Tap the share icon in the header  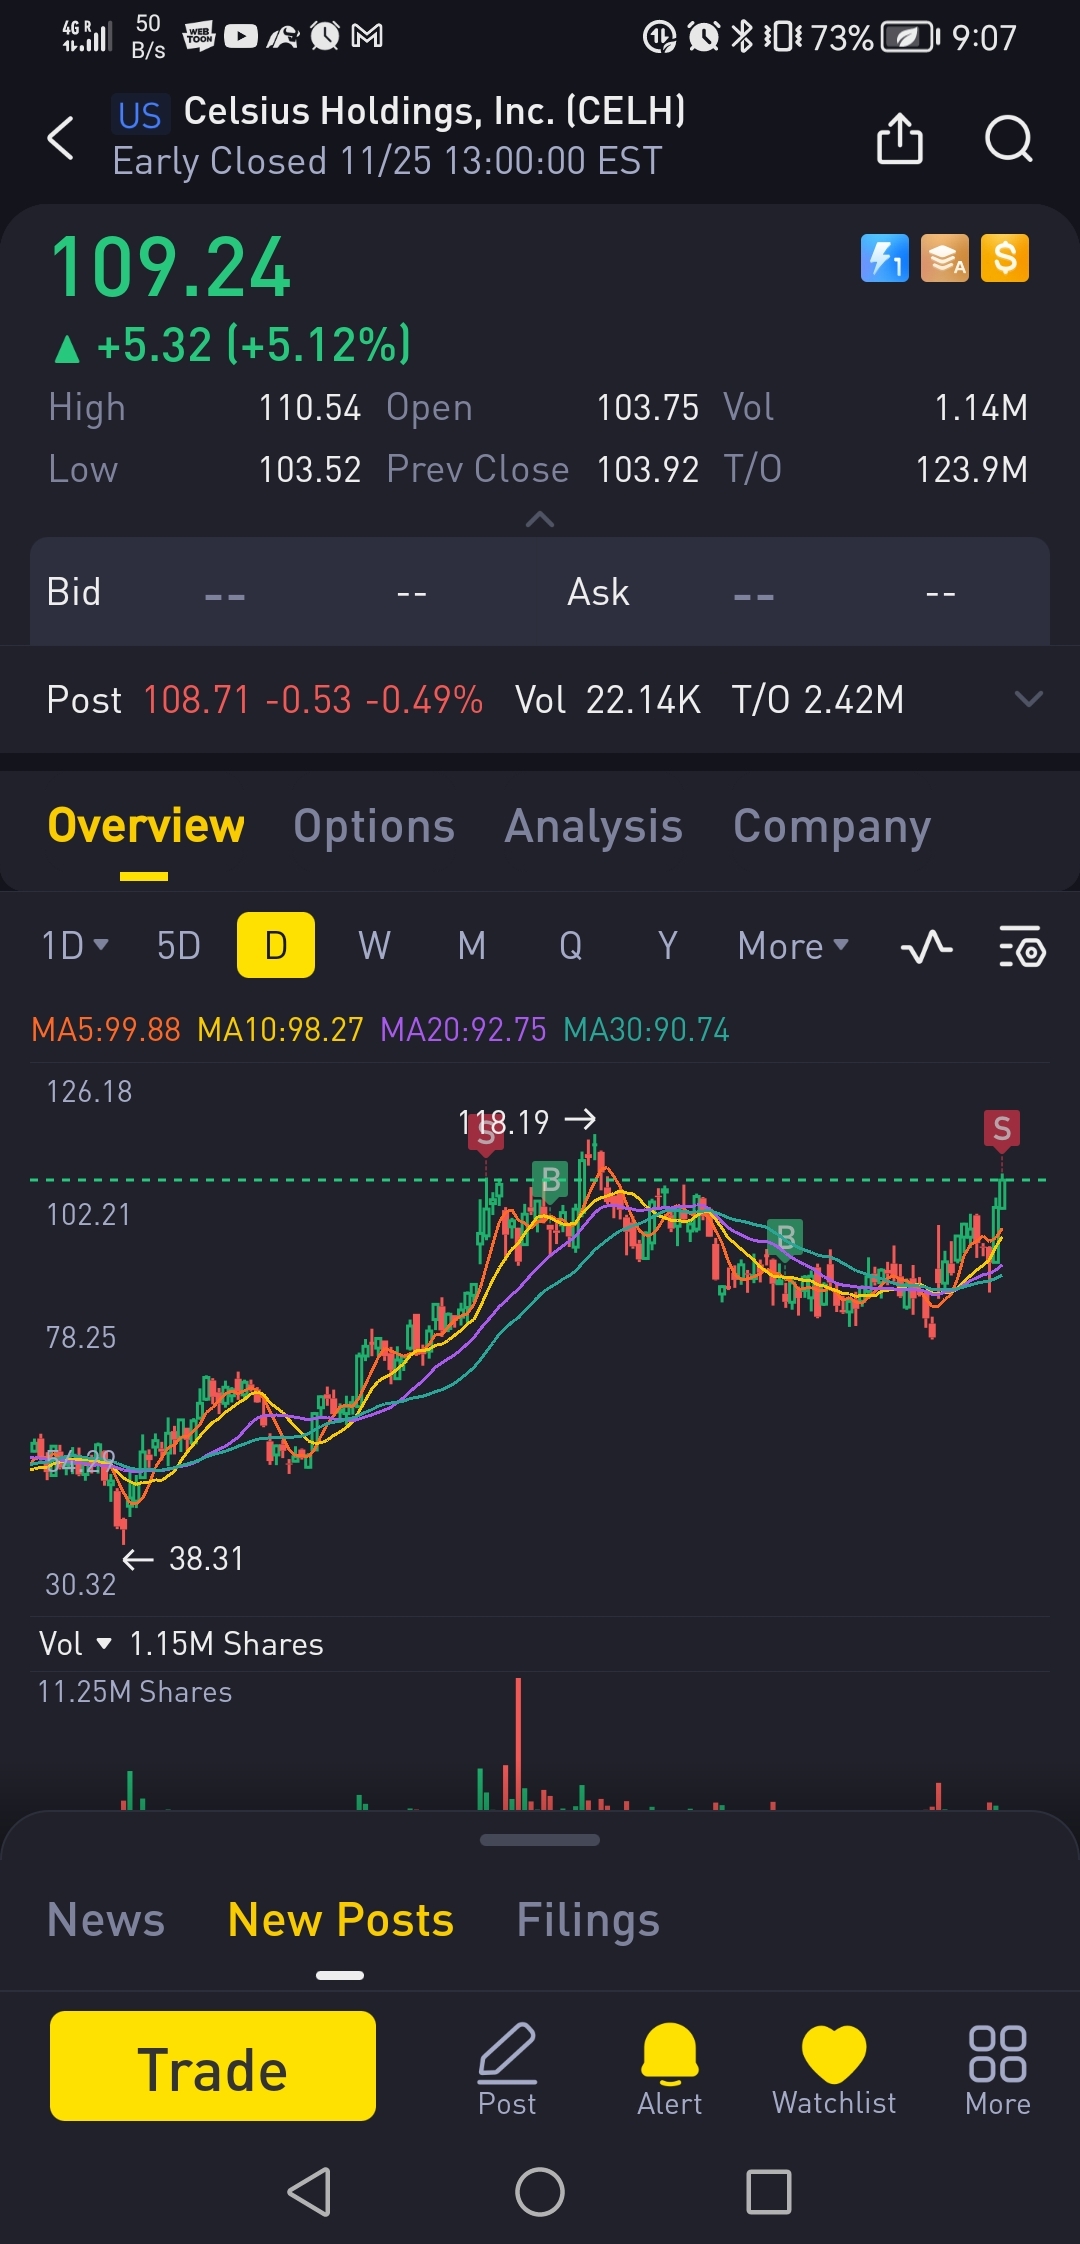pos(899,138)
